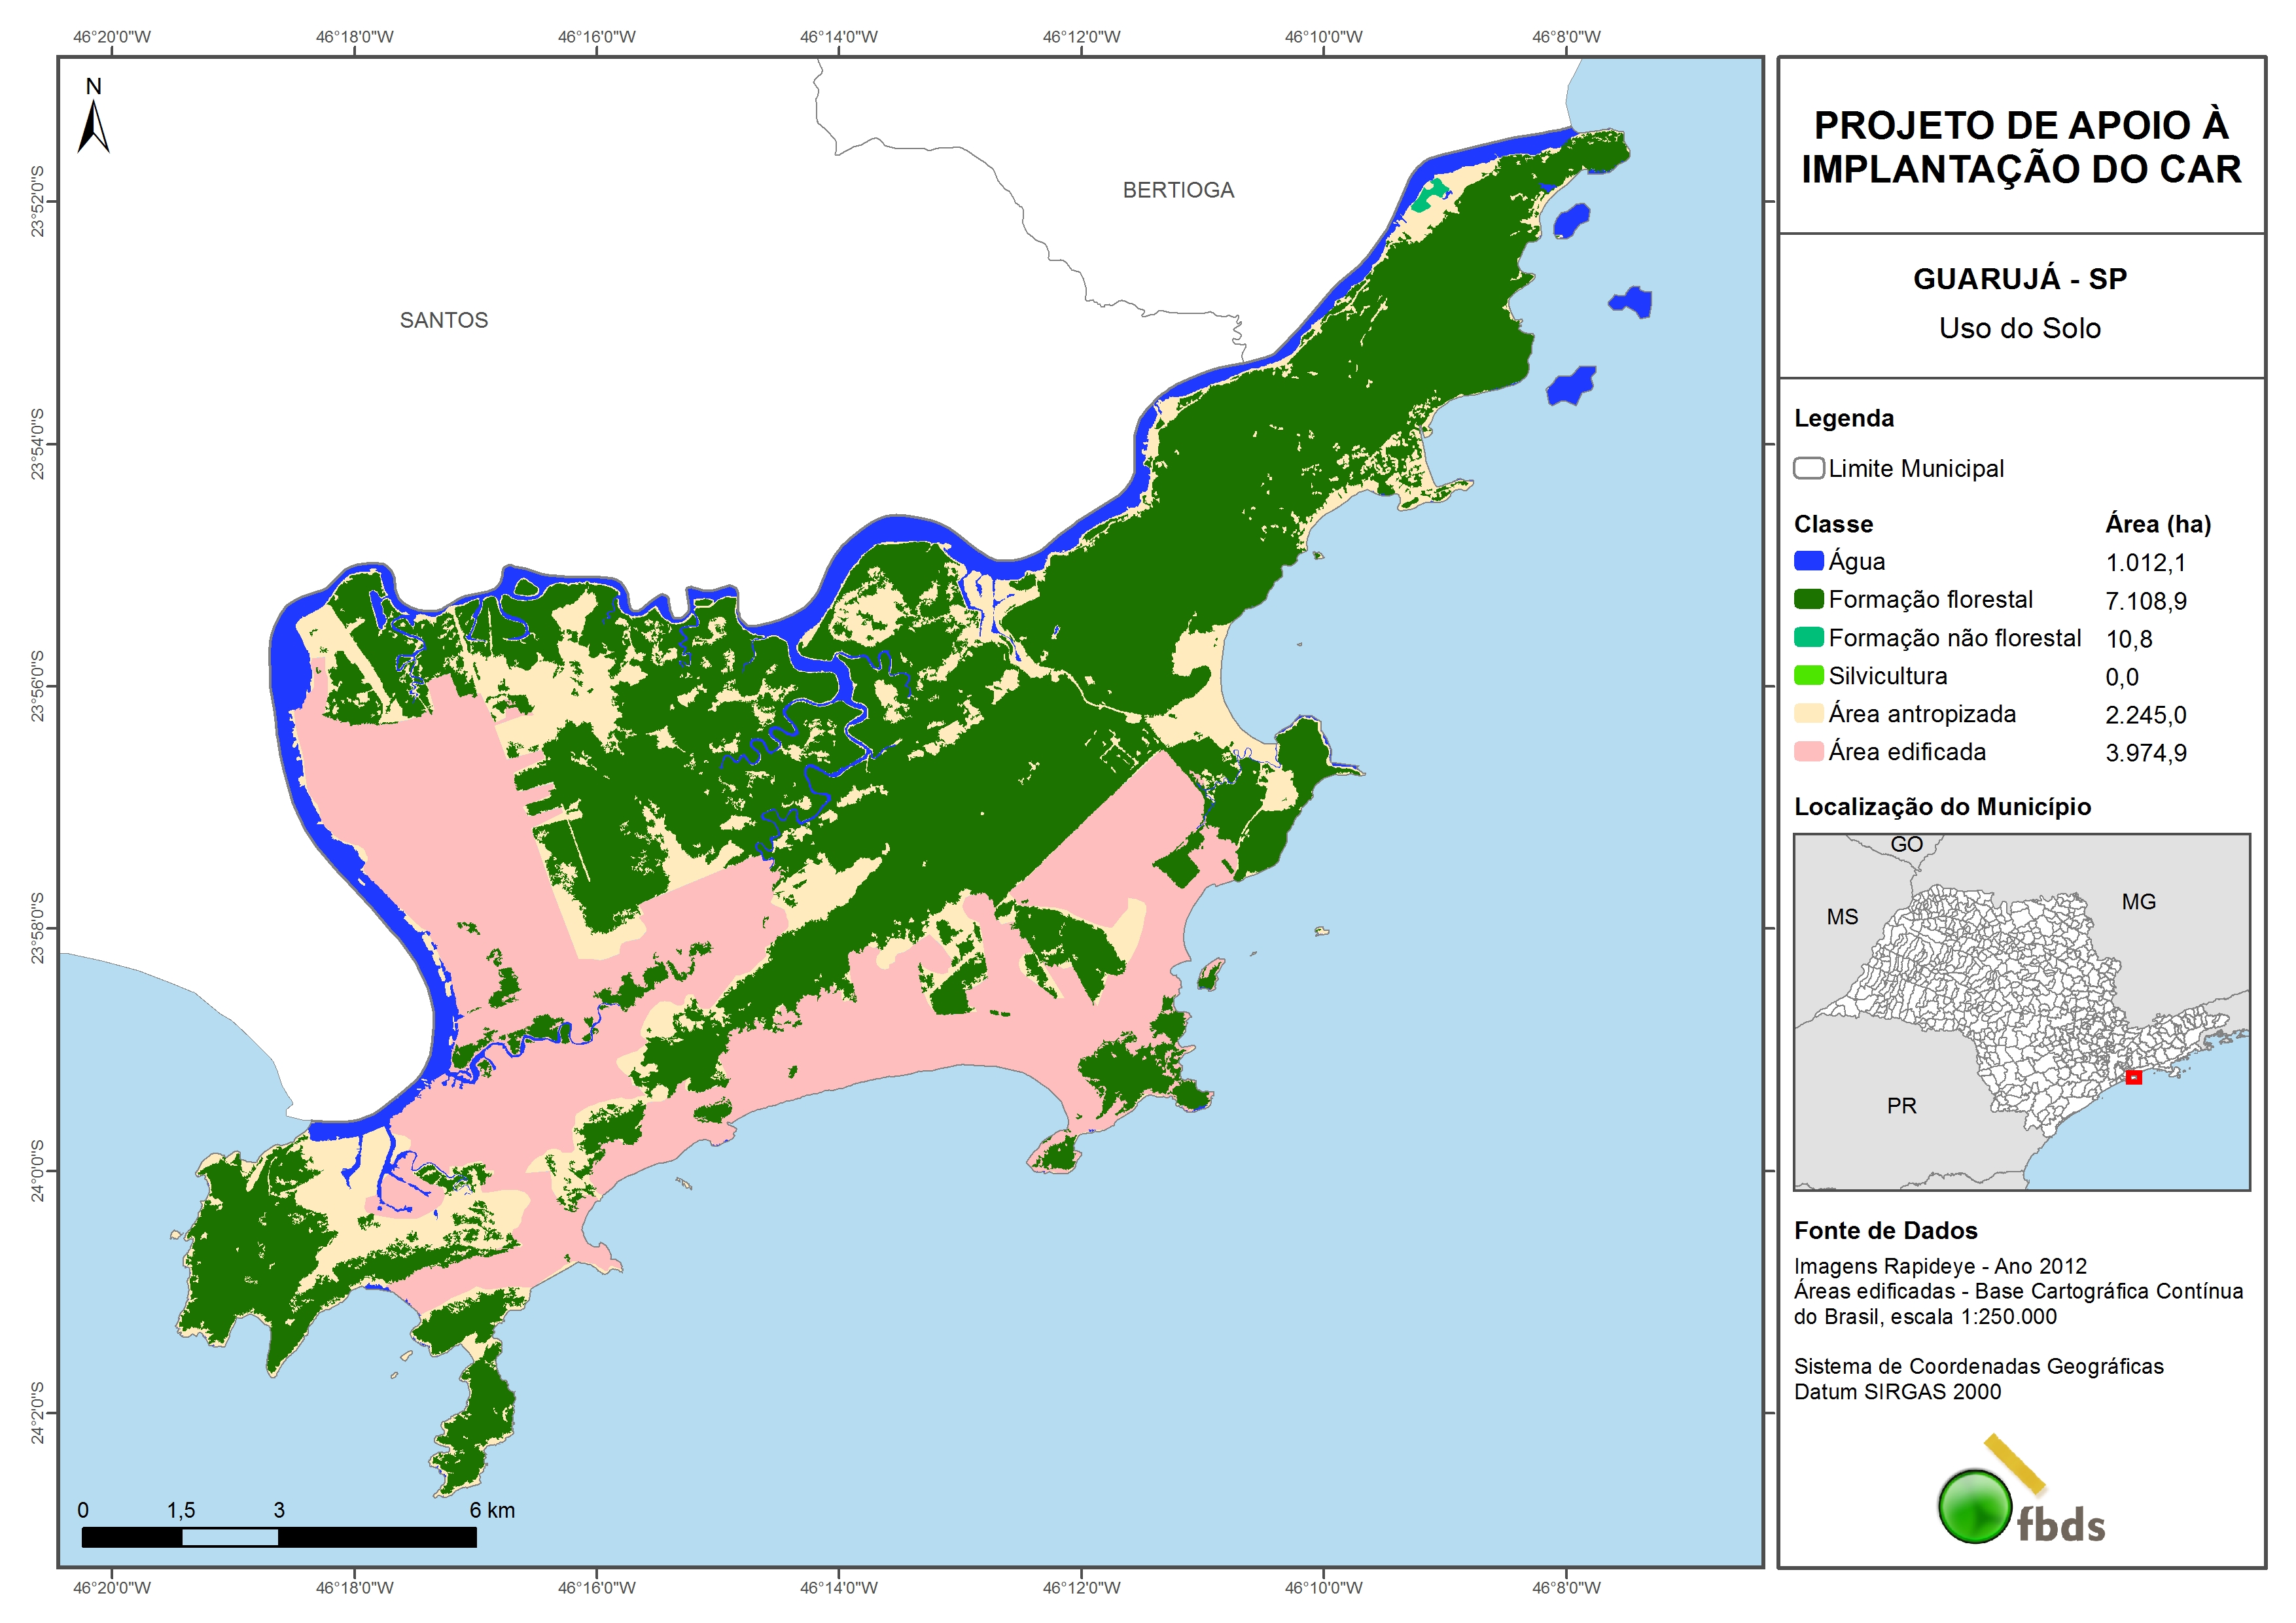Screen dimensions: 2296x1623
Task: Click the north arrow compass icon
Action: click(93, 128)
